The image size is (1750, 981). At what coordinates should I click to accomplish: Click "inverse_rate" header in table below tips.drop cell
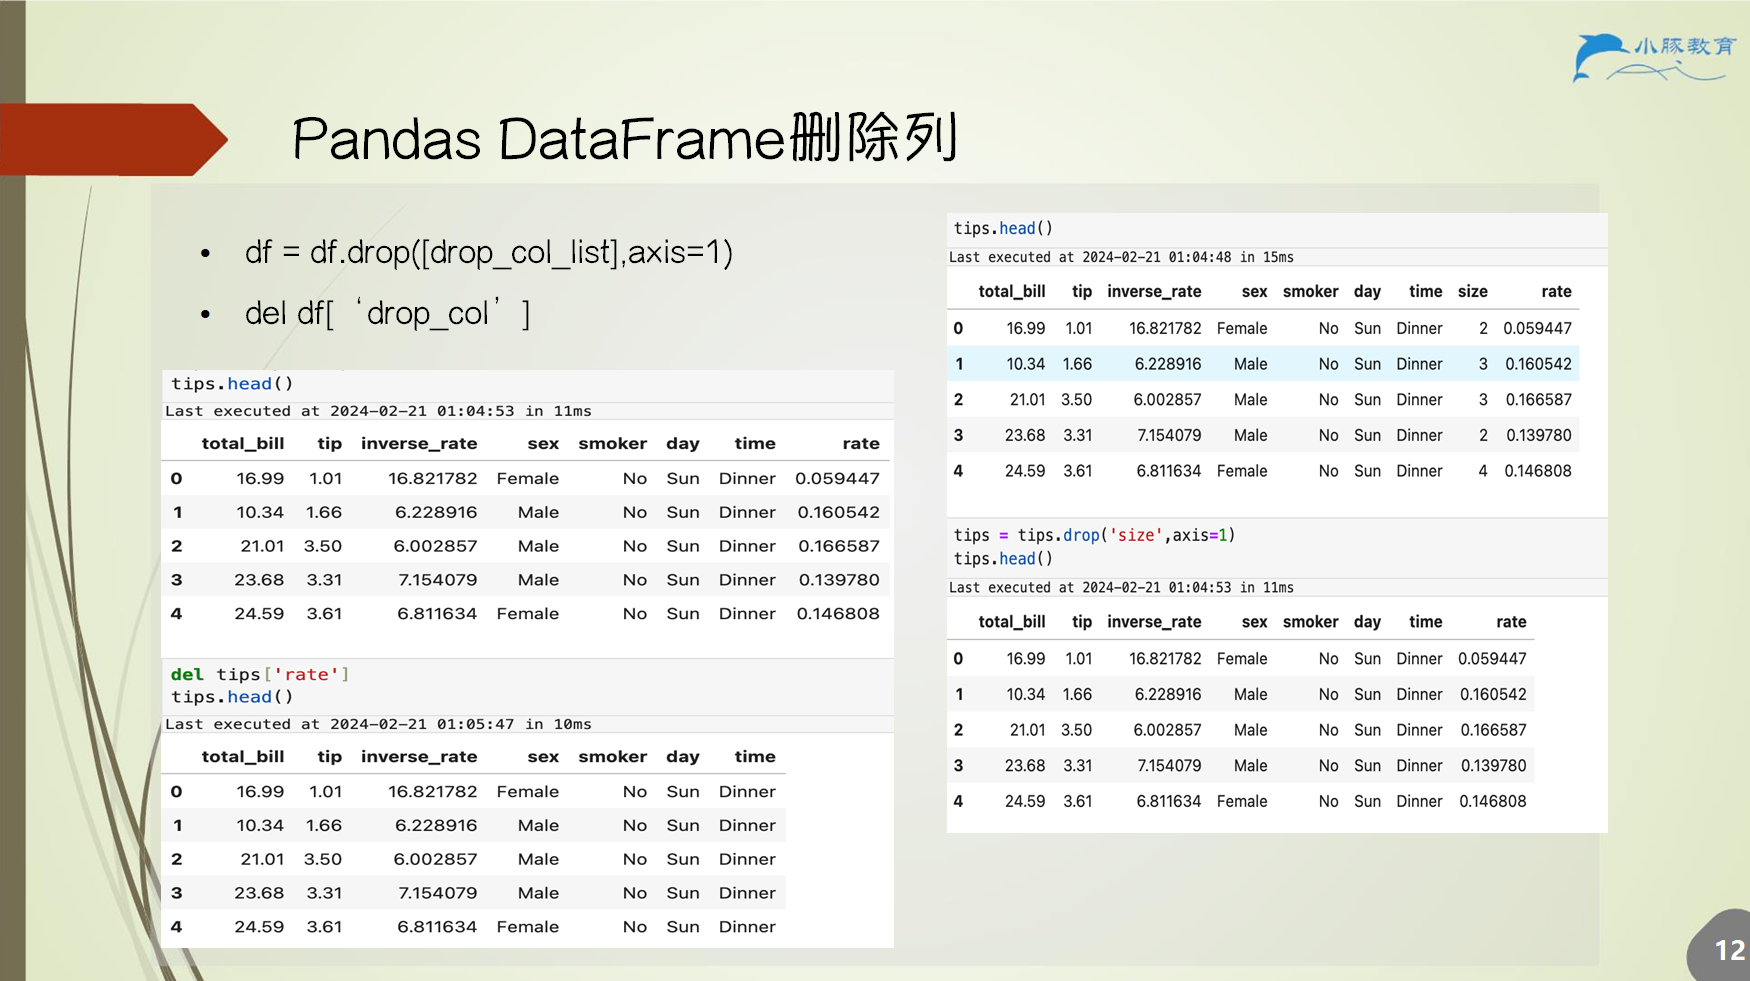pos(1154,622)
